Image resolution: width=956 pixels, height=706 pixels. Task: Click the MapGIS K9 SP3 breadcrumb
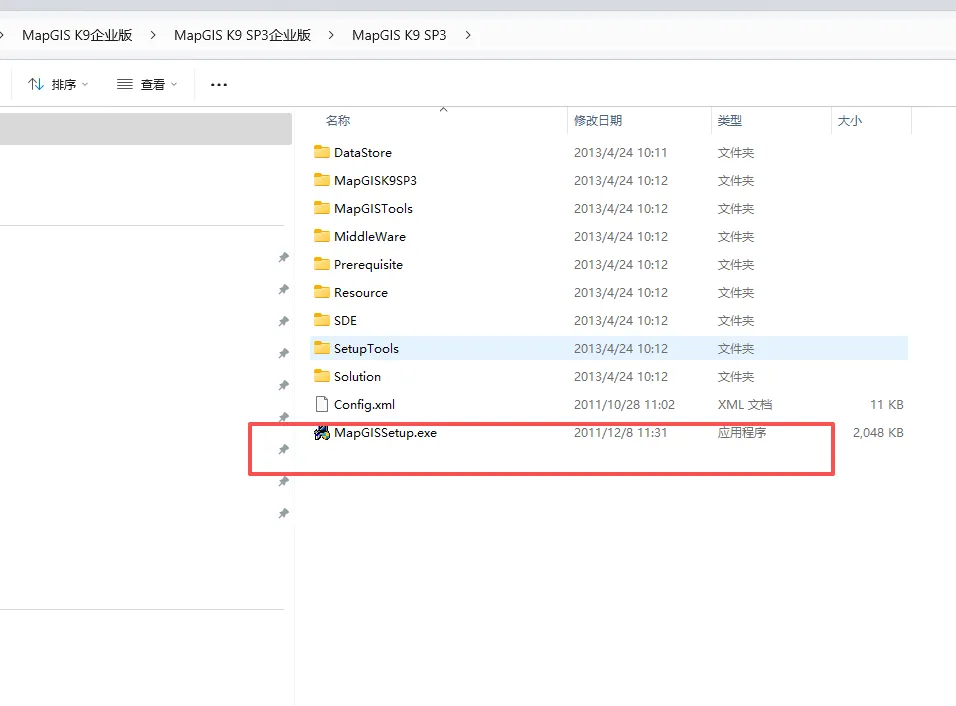tap(399, 35)
